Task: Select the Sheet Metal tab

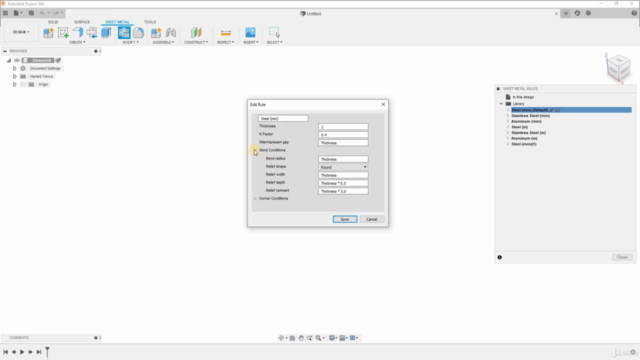Action: tap(117, 22)
